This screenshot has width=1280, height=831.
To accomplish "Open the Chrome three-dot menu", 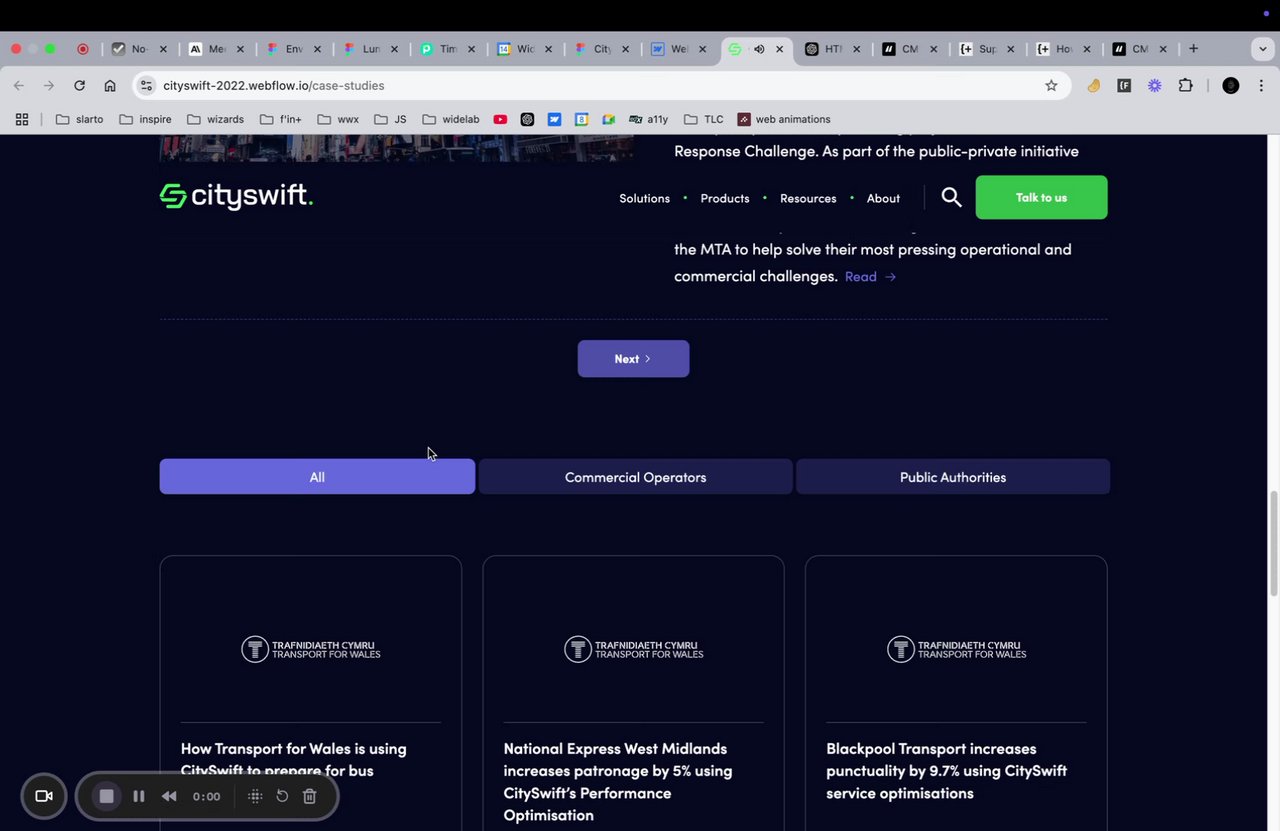I will tap(1261, 86).
